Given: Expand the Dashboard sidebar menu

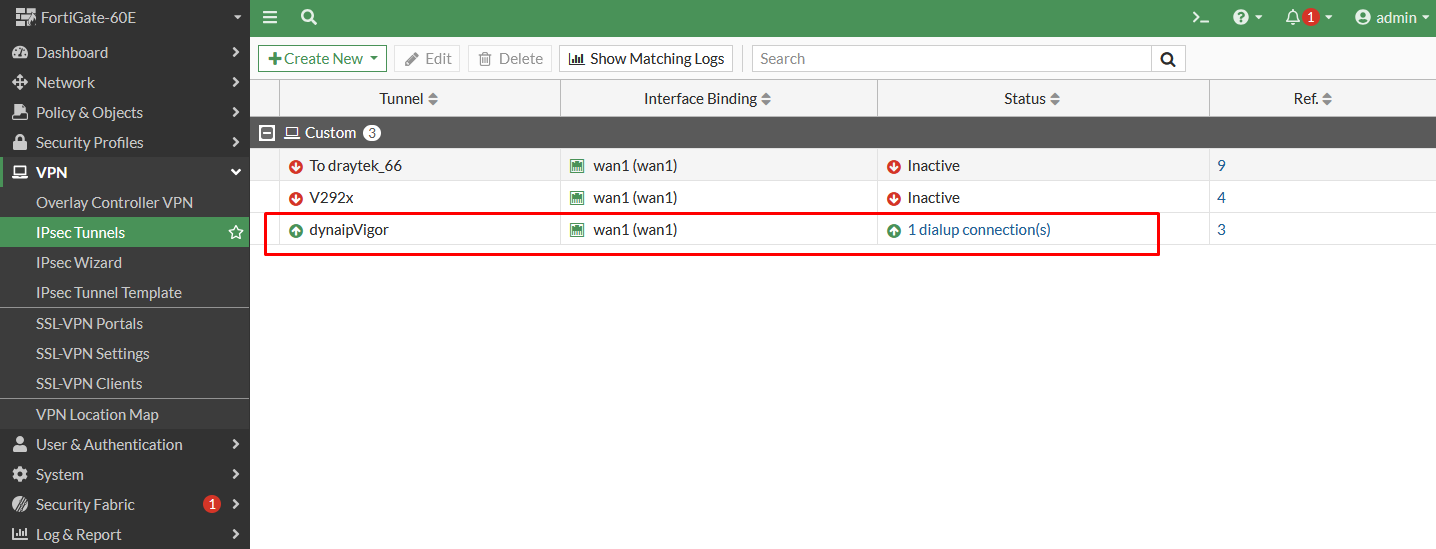Looking at the screenshot, I should tap(124, 53).
